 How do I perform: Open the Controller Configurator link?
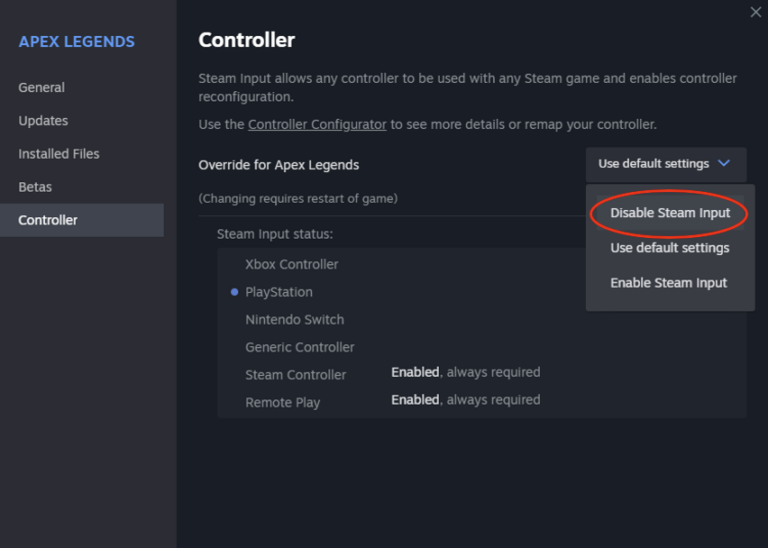(317, 125)
